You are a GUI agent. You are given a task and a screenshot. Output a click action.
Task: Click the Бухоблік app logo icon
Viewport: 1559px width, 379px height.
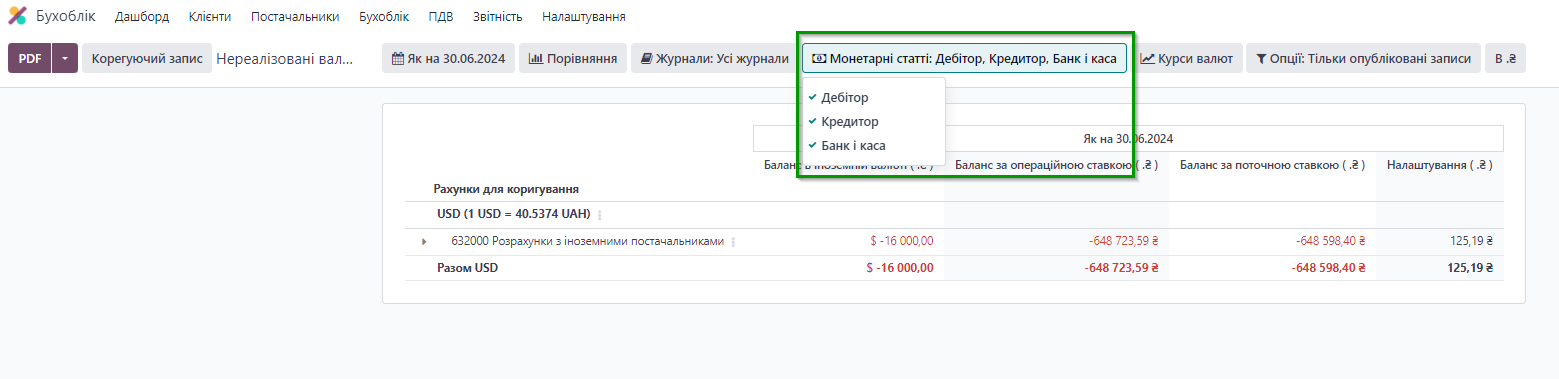pyautogui.click(x=17, y=17)
